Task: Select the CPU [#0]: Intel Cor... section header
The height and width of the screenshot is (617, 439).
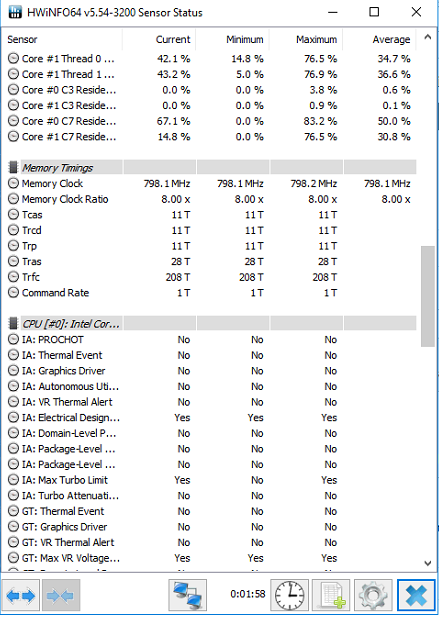Action: 212,324
